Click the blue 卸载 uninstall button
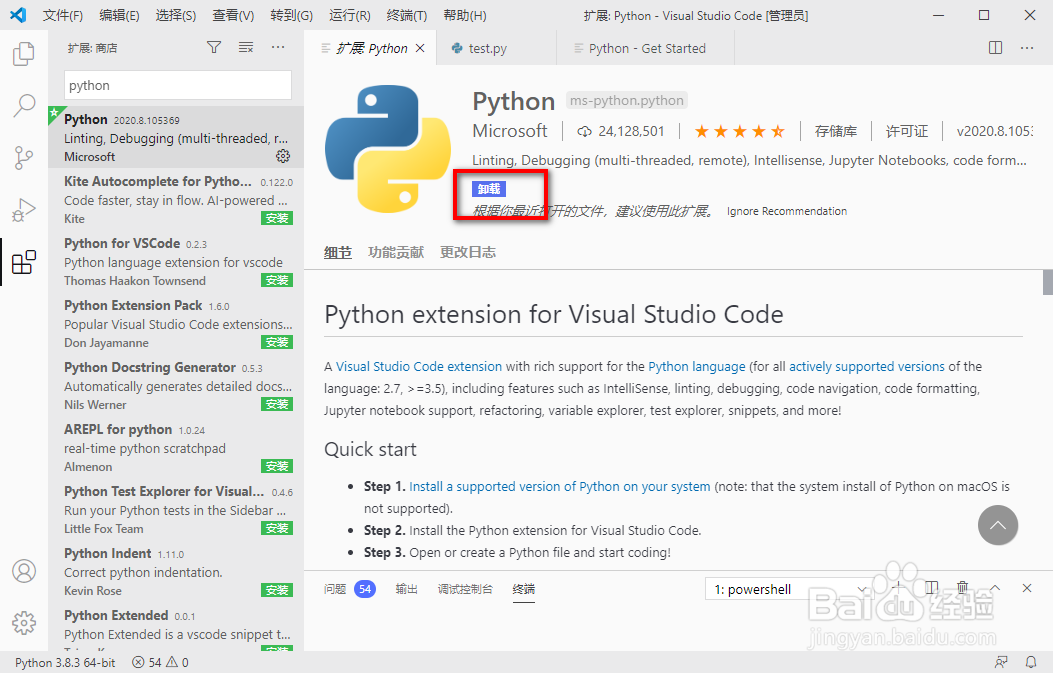The width and height of the screenshot is (1053, 673). [490, 189]
